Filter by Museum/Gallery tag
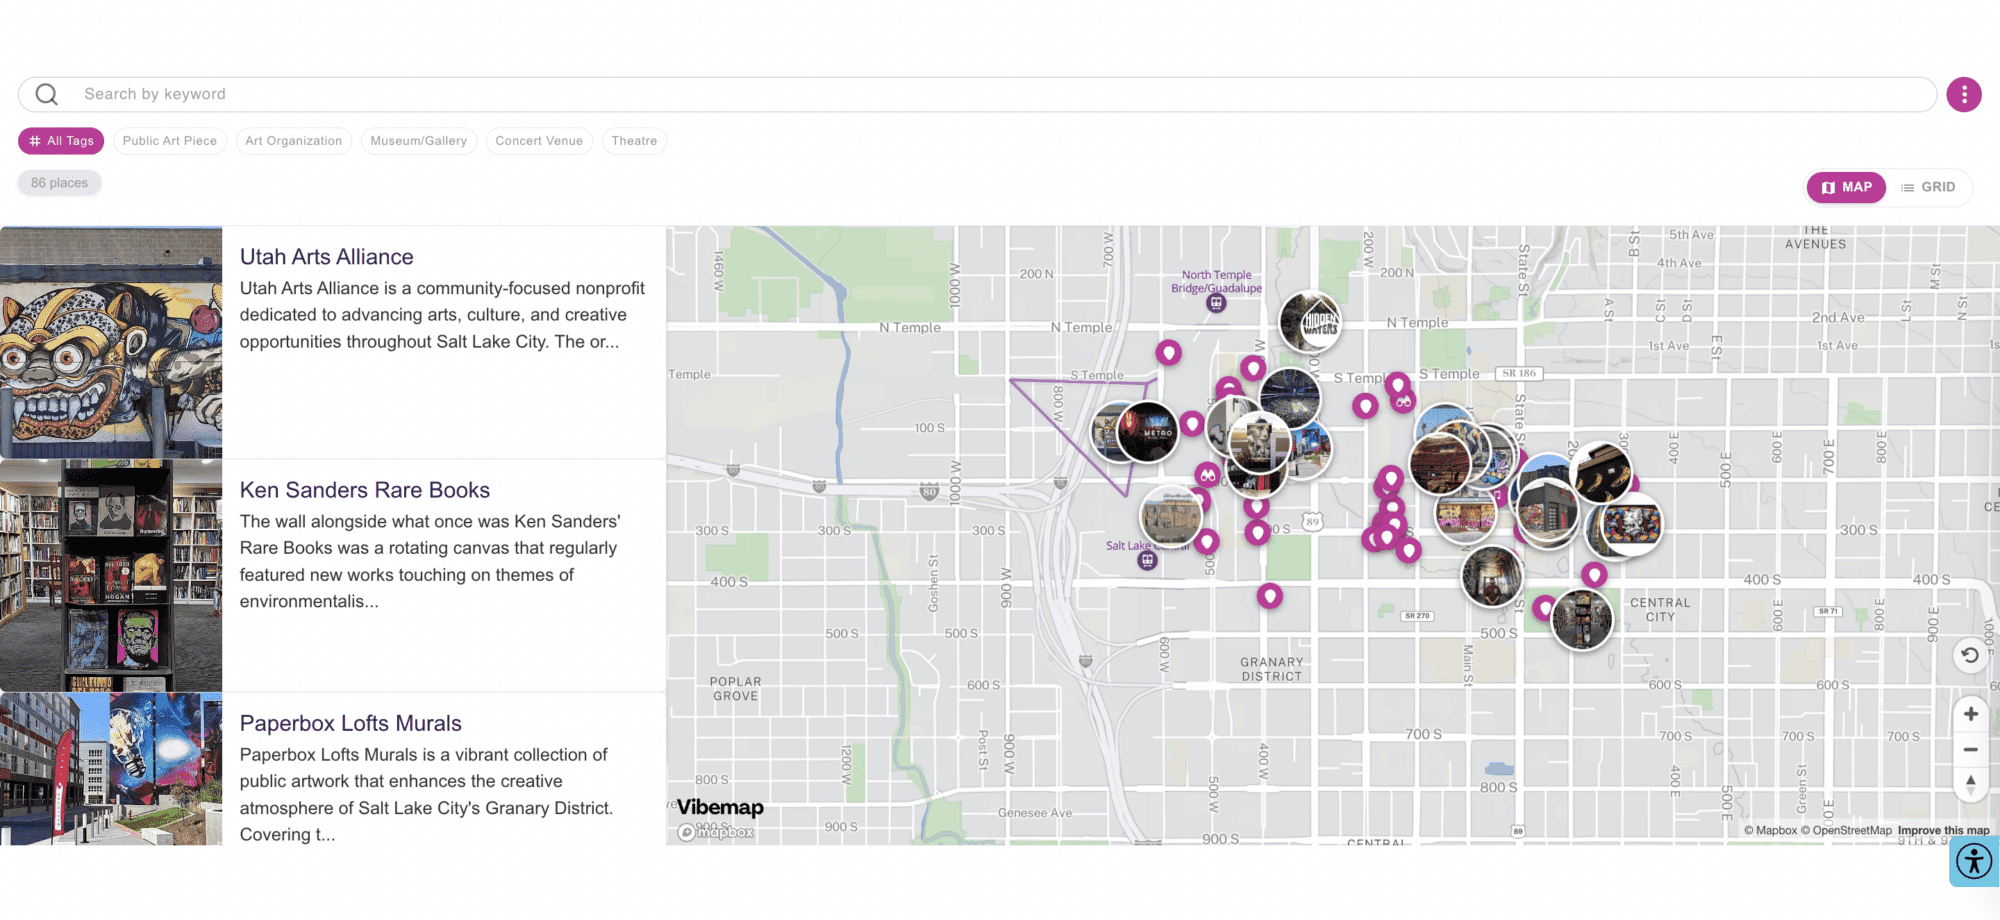This screenshot has height=920, width=2000. coord(419,141)
